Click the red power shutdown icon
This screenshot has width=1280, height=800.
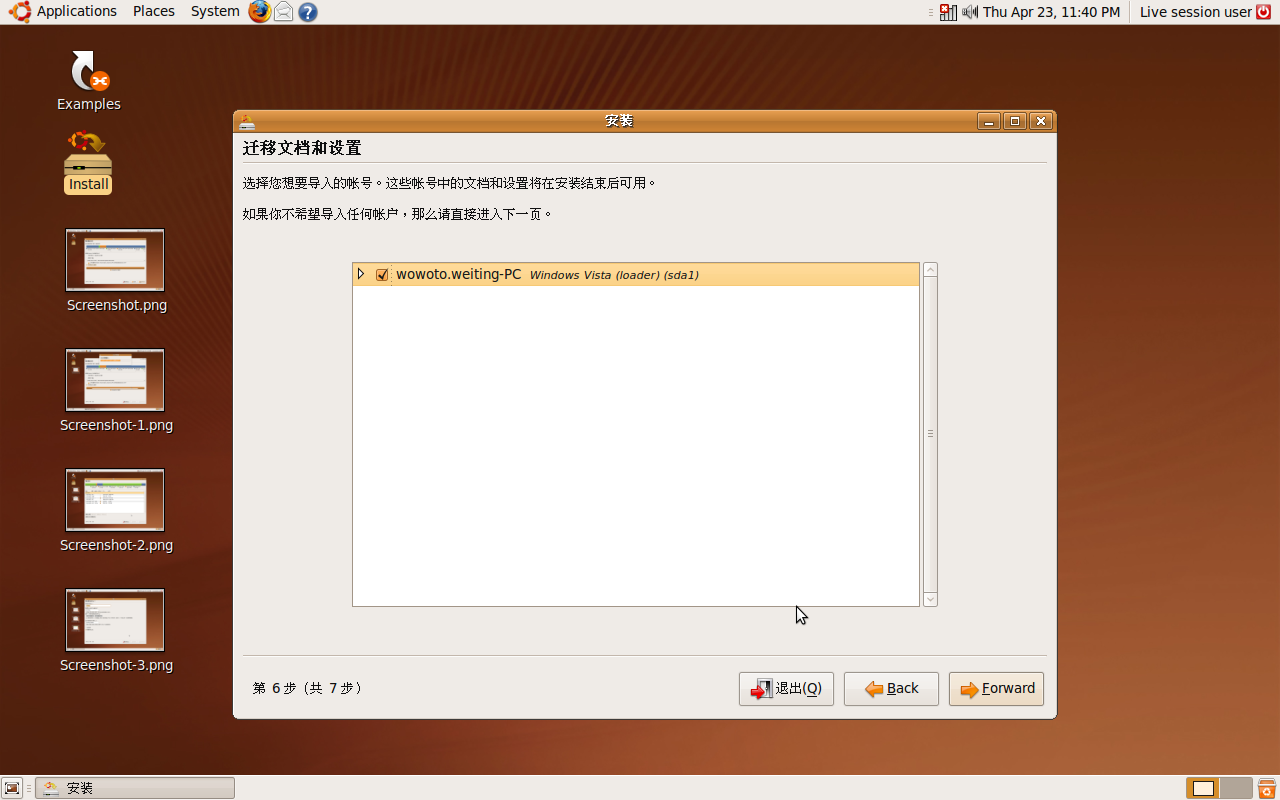point(1264,12)
